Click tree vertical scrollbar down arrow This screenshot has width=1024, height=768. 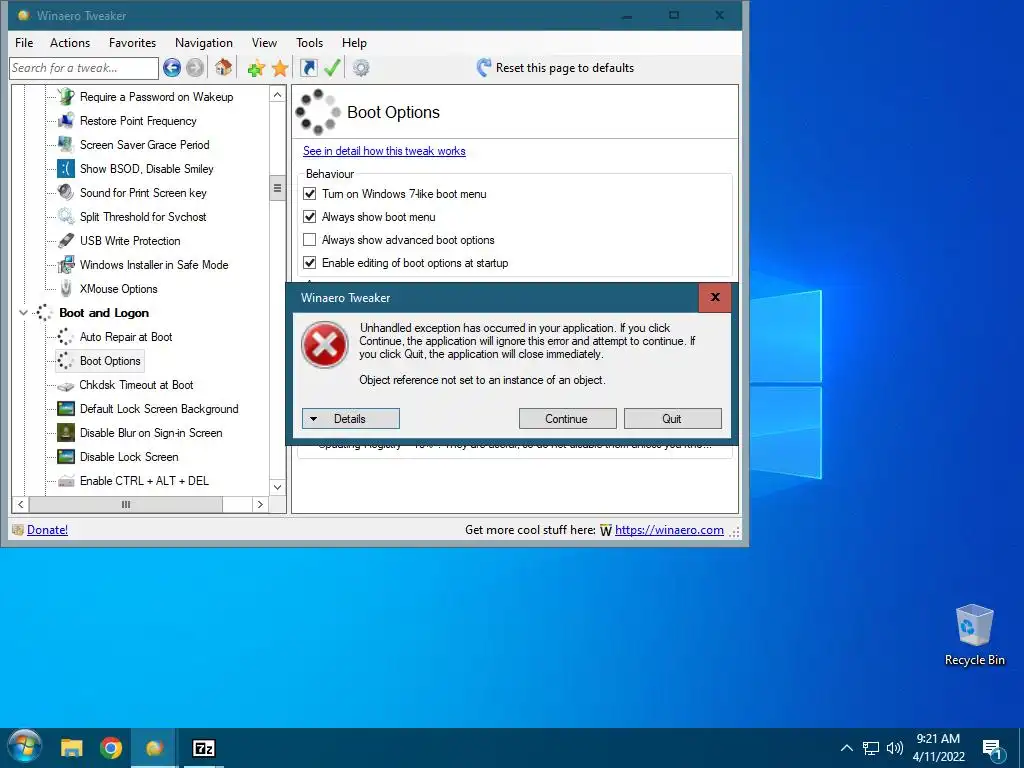pos(278,487)
